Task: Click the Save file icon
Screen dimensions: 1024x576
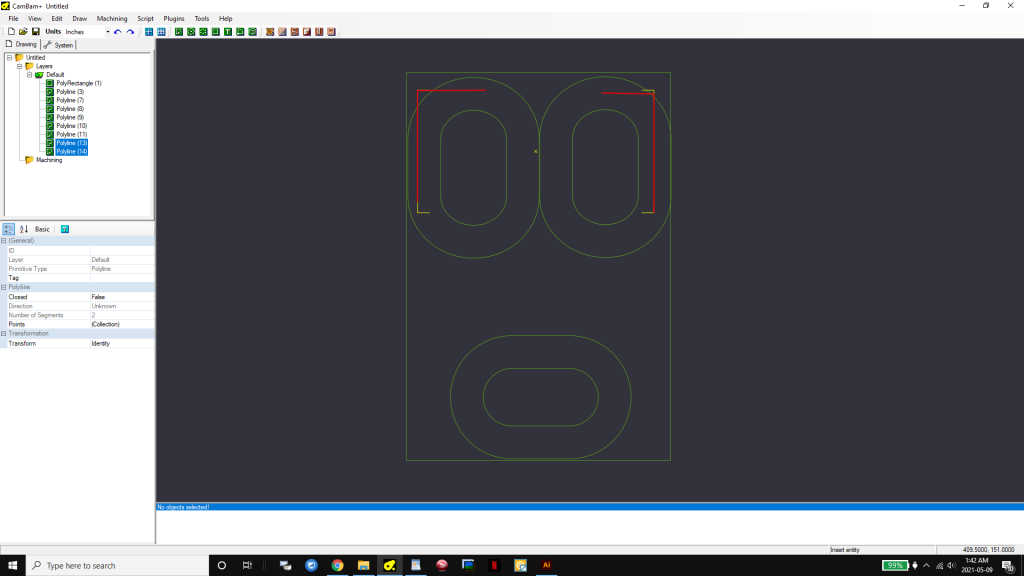Action: click(35, 31)
